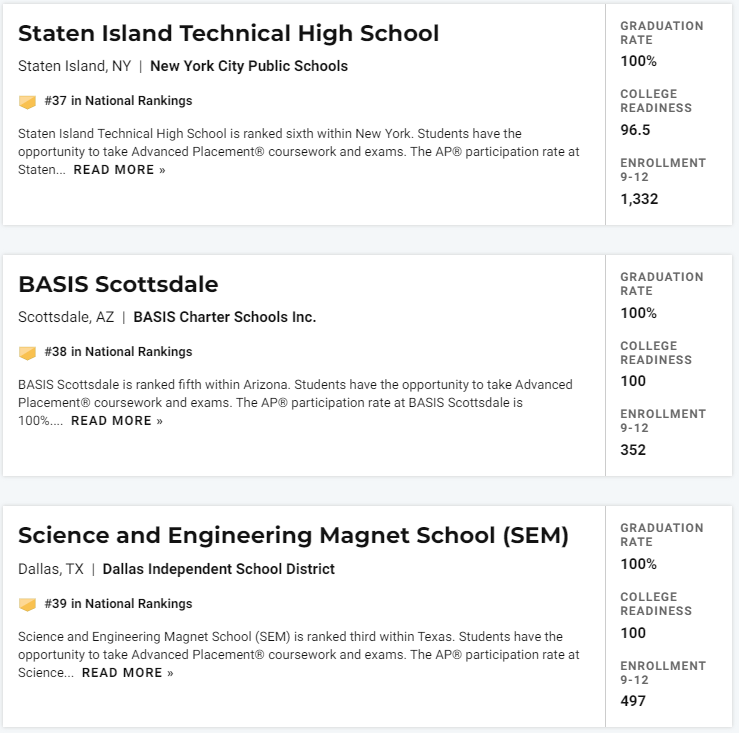Open Staten Island Technical High School title
The width and height of the screenshot is (739, 733).
[x=228, y=33]
